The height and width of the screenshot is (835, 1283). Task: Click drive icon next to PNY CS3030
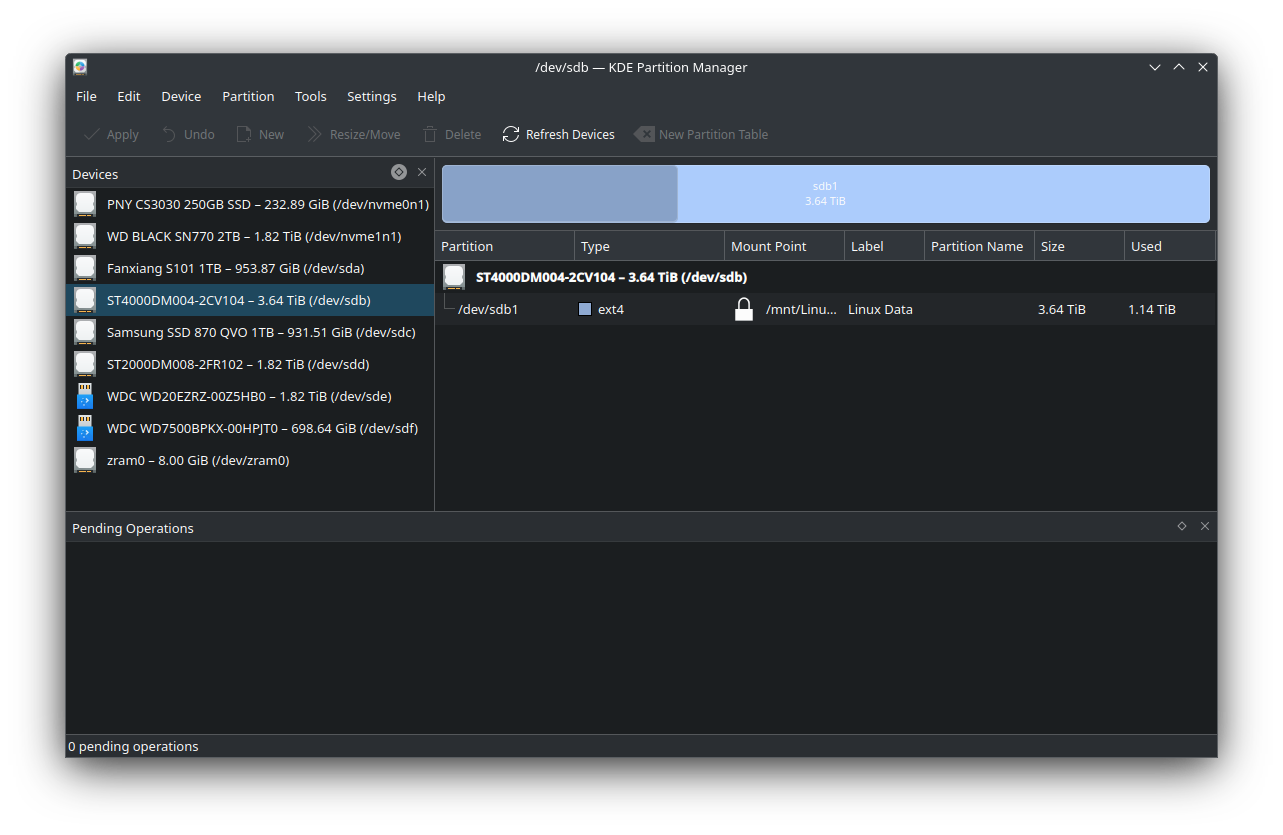point(85,204)
